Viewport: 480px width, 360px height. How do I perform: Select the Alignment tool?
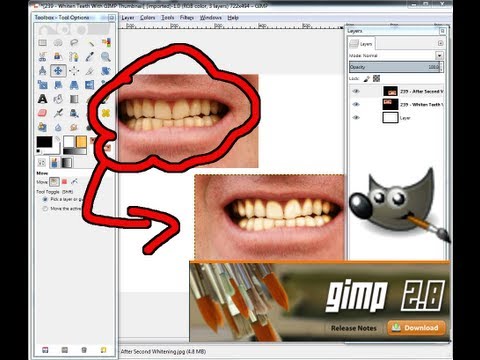[74, 71]
